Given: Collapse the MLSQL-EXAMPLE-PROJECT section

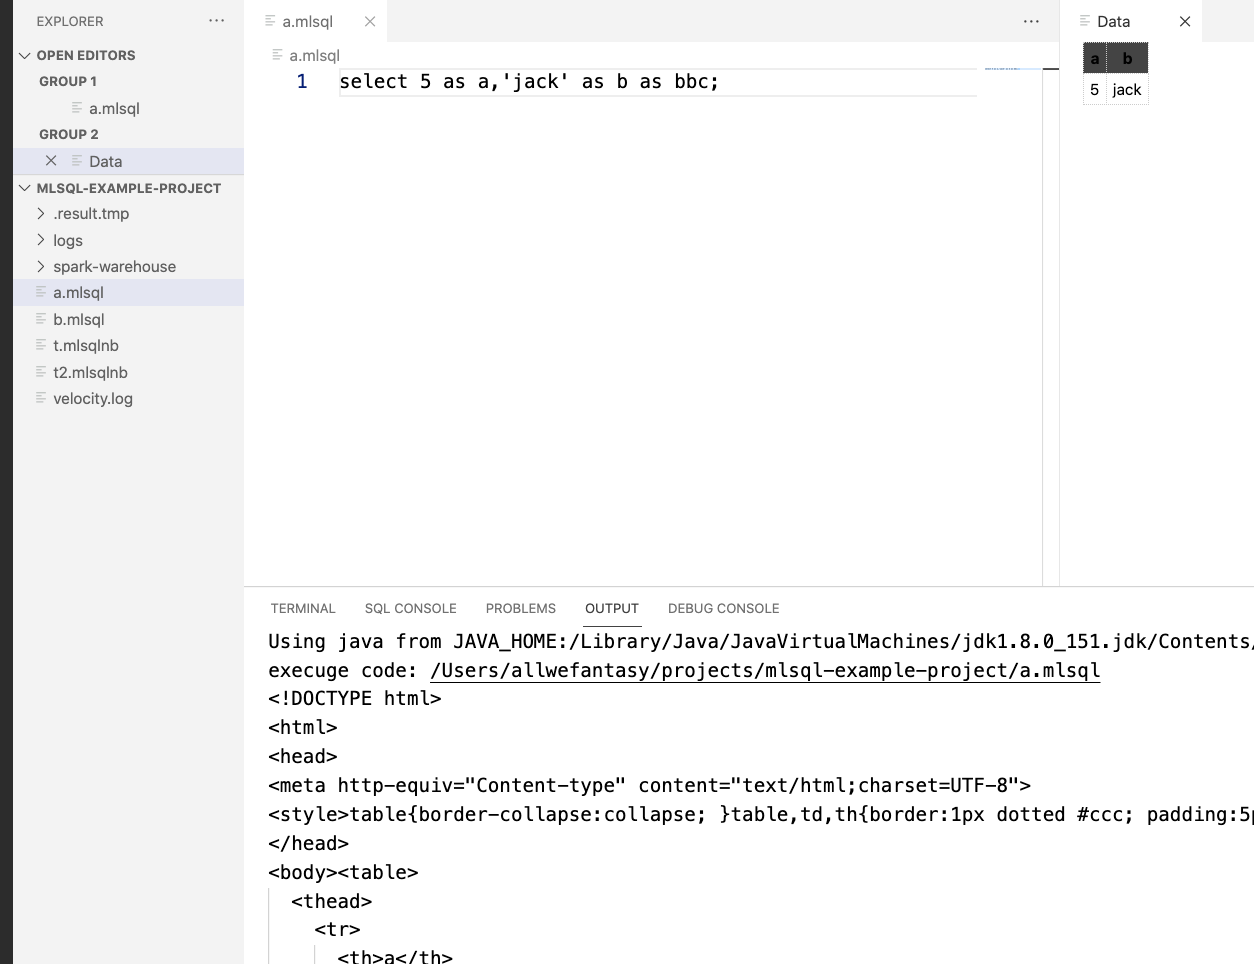Looking at the screenshot, I should [x=25, y=188].
